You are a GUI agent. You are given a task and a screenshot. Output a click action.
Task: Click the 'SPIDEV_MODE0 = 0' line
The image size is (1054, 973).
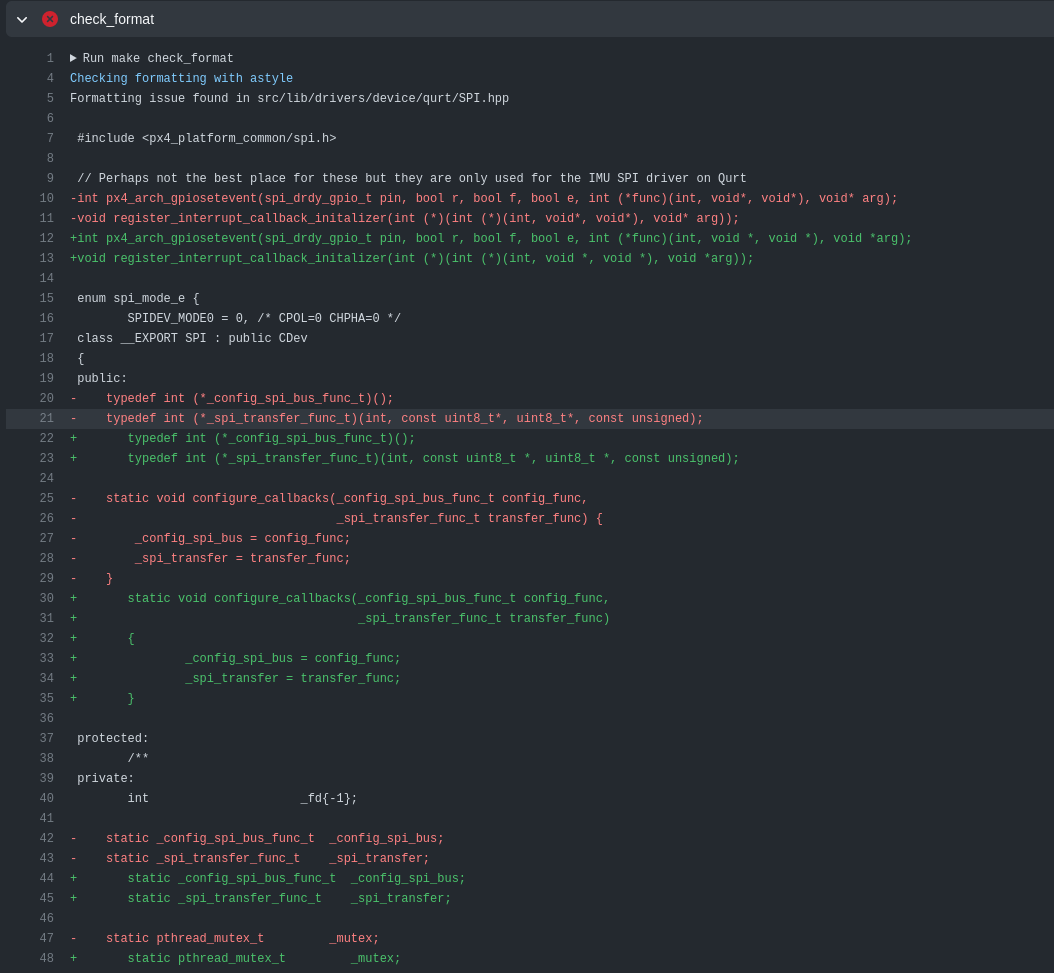(x=264, y=318)
